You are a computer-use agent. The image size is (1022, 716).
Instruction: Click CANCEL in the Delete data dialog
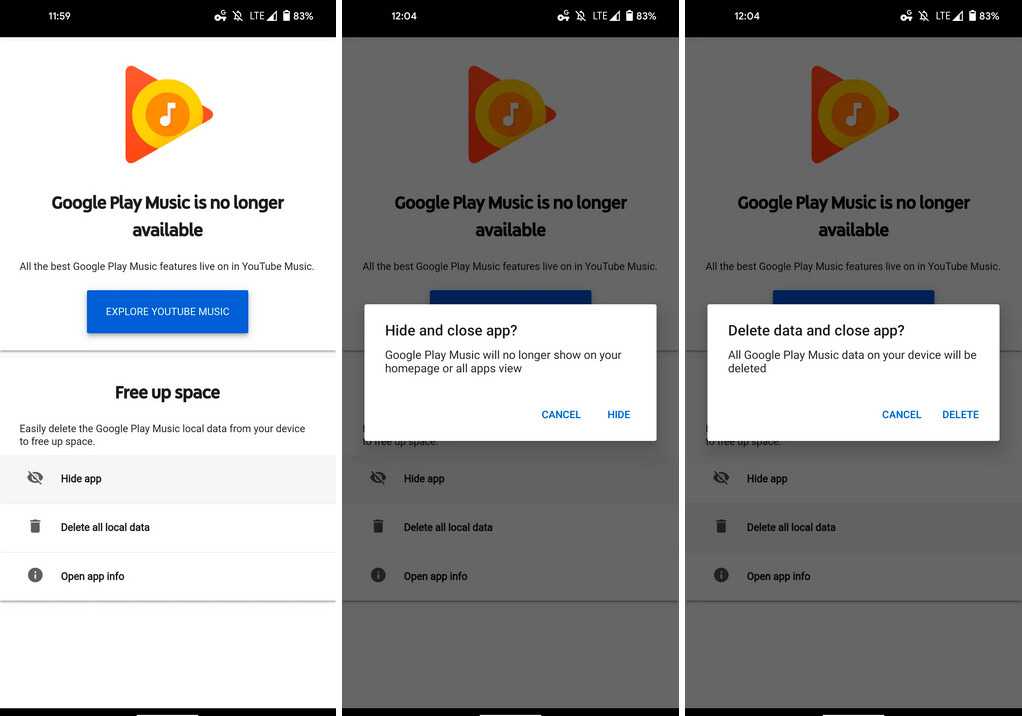[x=901, y=414]
